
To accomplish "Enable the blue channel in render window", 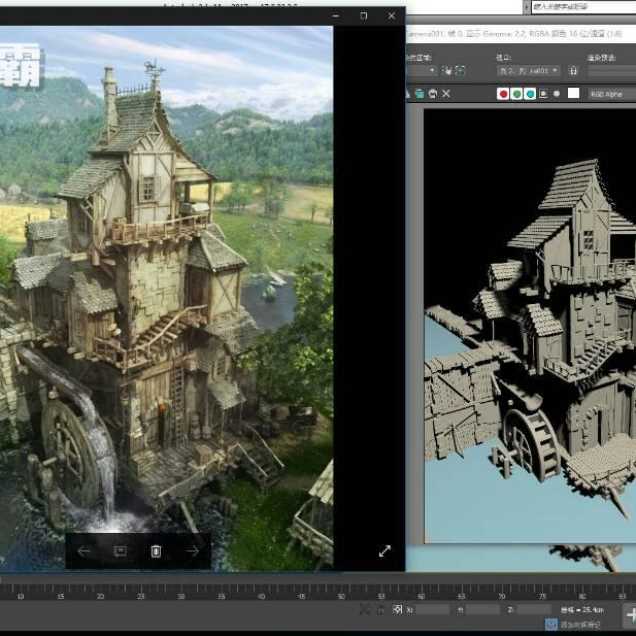I will [530, 94].
